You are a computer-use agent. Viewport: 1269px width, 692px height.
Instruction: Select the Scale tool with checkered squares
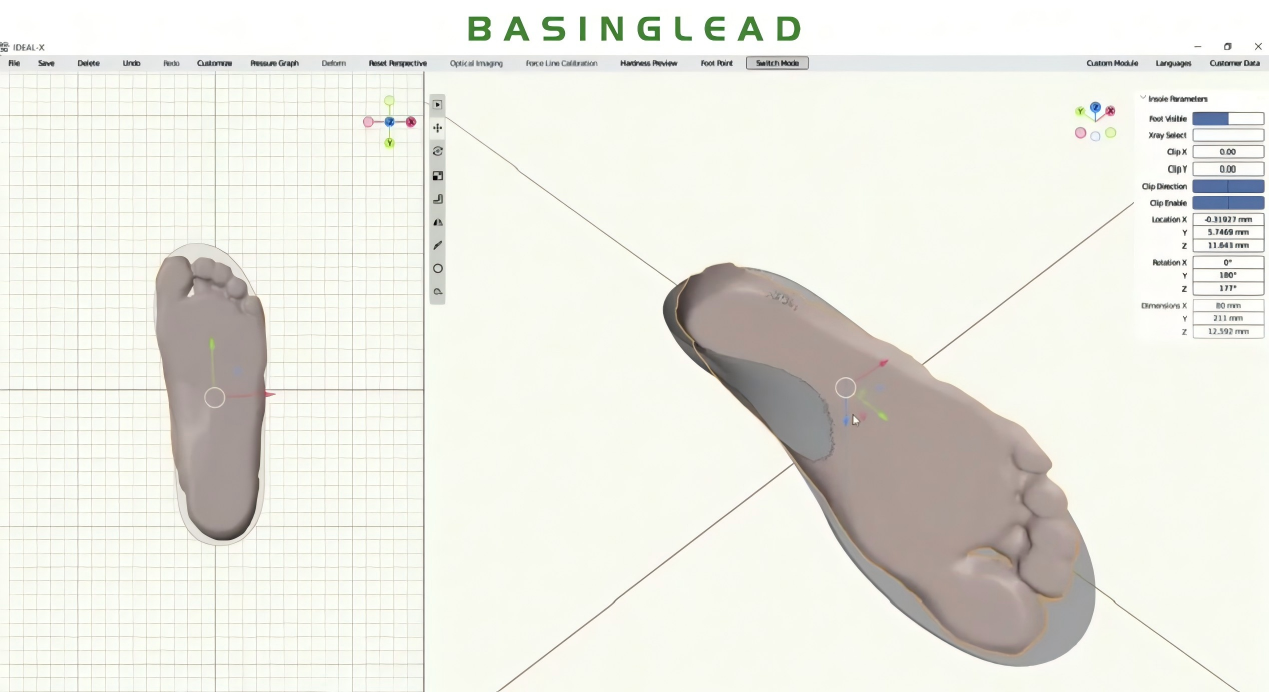(438, 175)
